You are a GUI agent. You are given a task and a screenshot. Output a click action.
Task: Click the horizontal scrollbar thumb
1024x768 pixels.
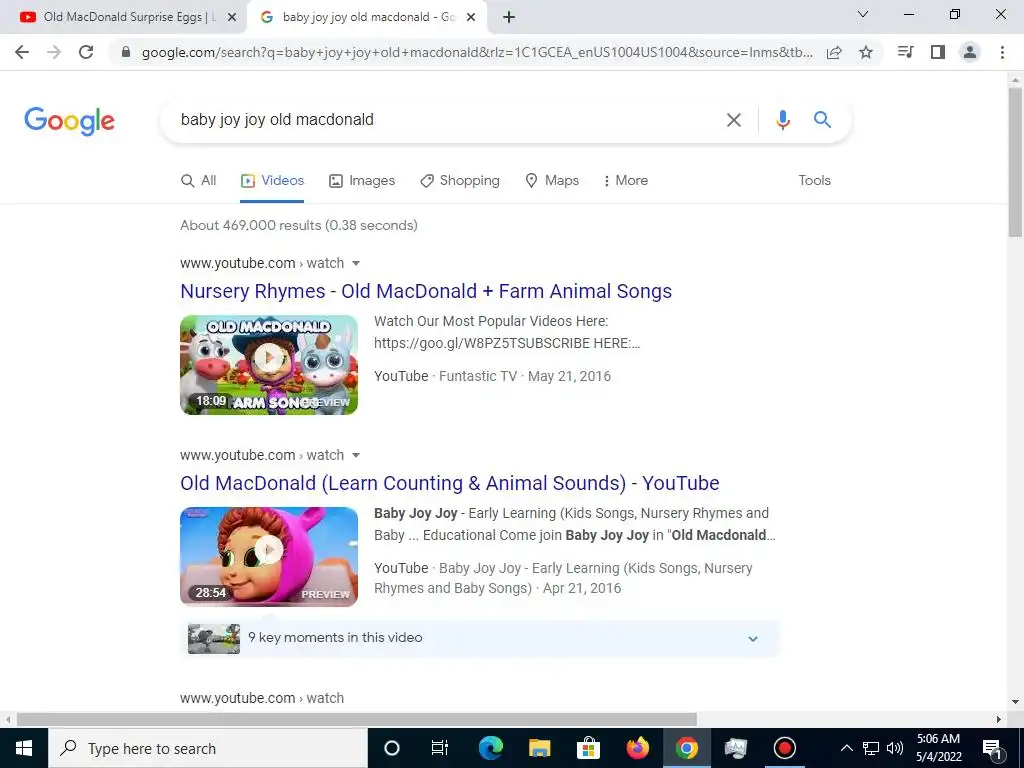(357, 719)
